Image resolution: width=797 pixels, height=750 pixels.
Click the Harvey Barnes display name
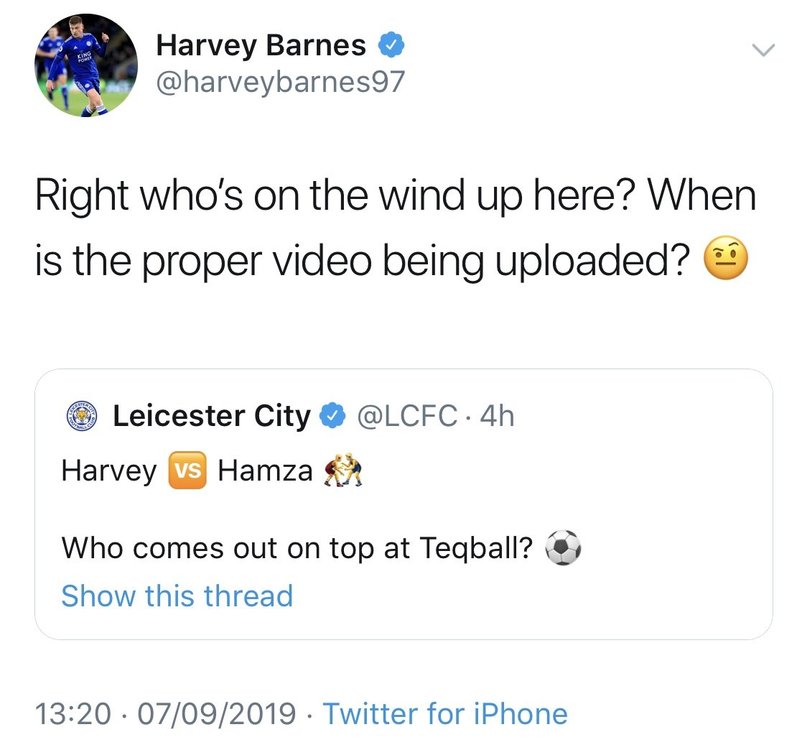pyautogui.click(x=261, y=45)
